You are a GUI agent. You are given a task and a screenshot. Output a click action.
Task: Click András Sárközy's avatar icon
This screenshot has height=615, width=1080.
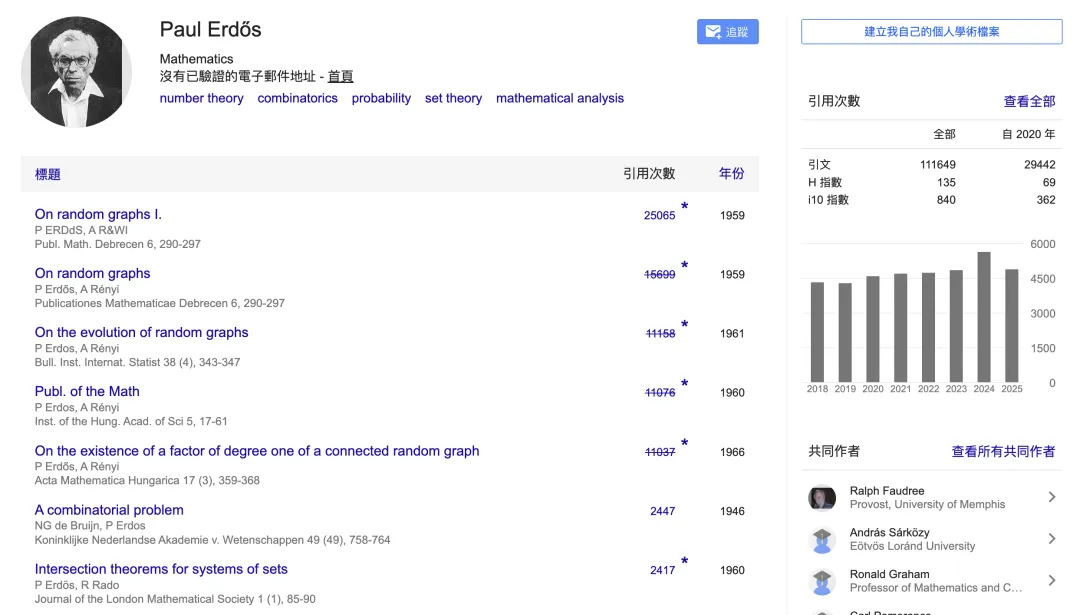822,540
